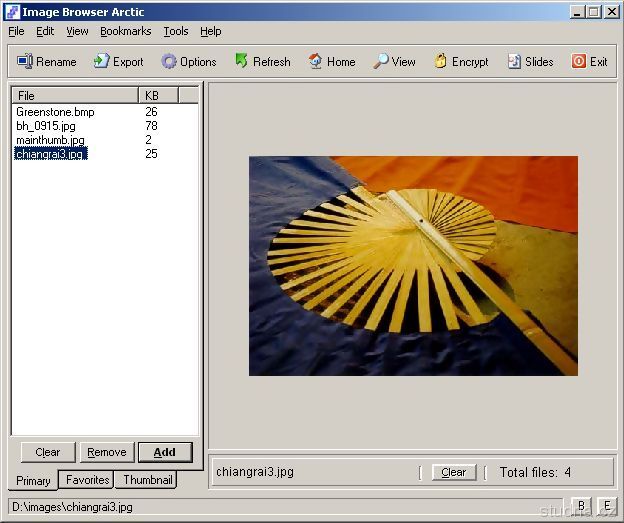The width and height of the screenshot is (624, 523).
Task: Click the View magnifier icon
Action: click(x=381, y=61)
